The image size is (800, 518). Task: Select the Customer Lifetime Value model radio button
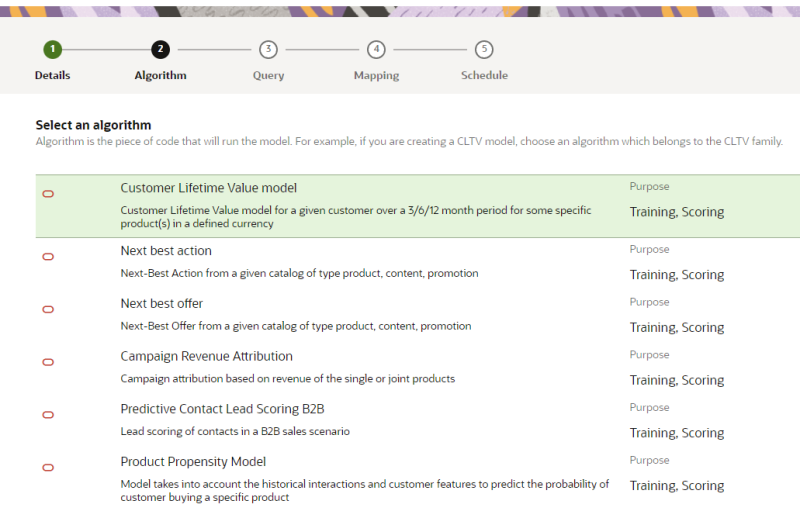[x=48, y=194]
